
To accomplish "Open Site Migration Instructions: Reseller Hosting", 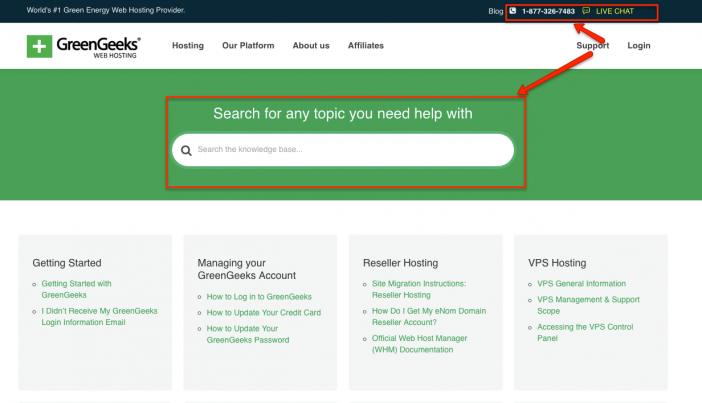I will tap(419, 289).
